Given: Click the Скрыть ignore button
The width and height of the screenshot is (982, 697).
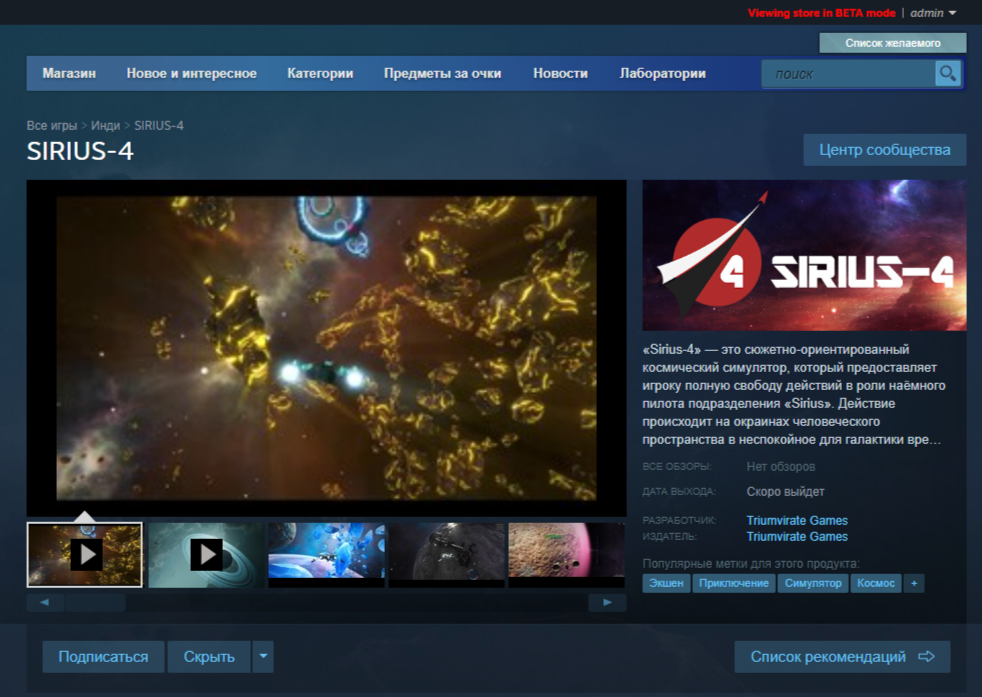Looking at the screenshot, I should pyautogui.click(x=209, y=656).
